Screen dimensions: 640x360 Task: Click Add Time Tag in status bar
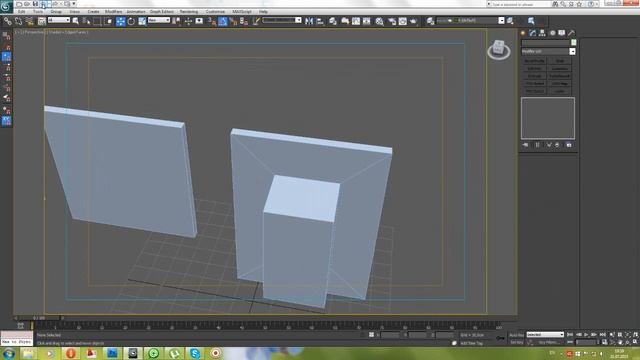click(x=471, y=343)
